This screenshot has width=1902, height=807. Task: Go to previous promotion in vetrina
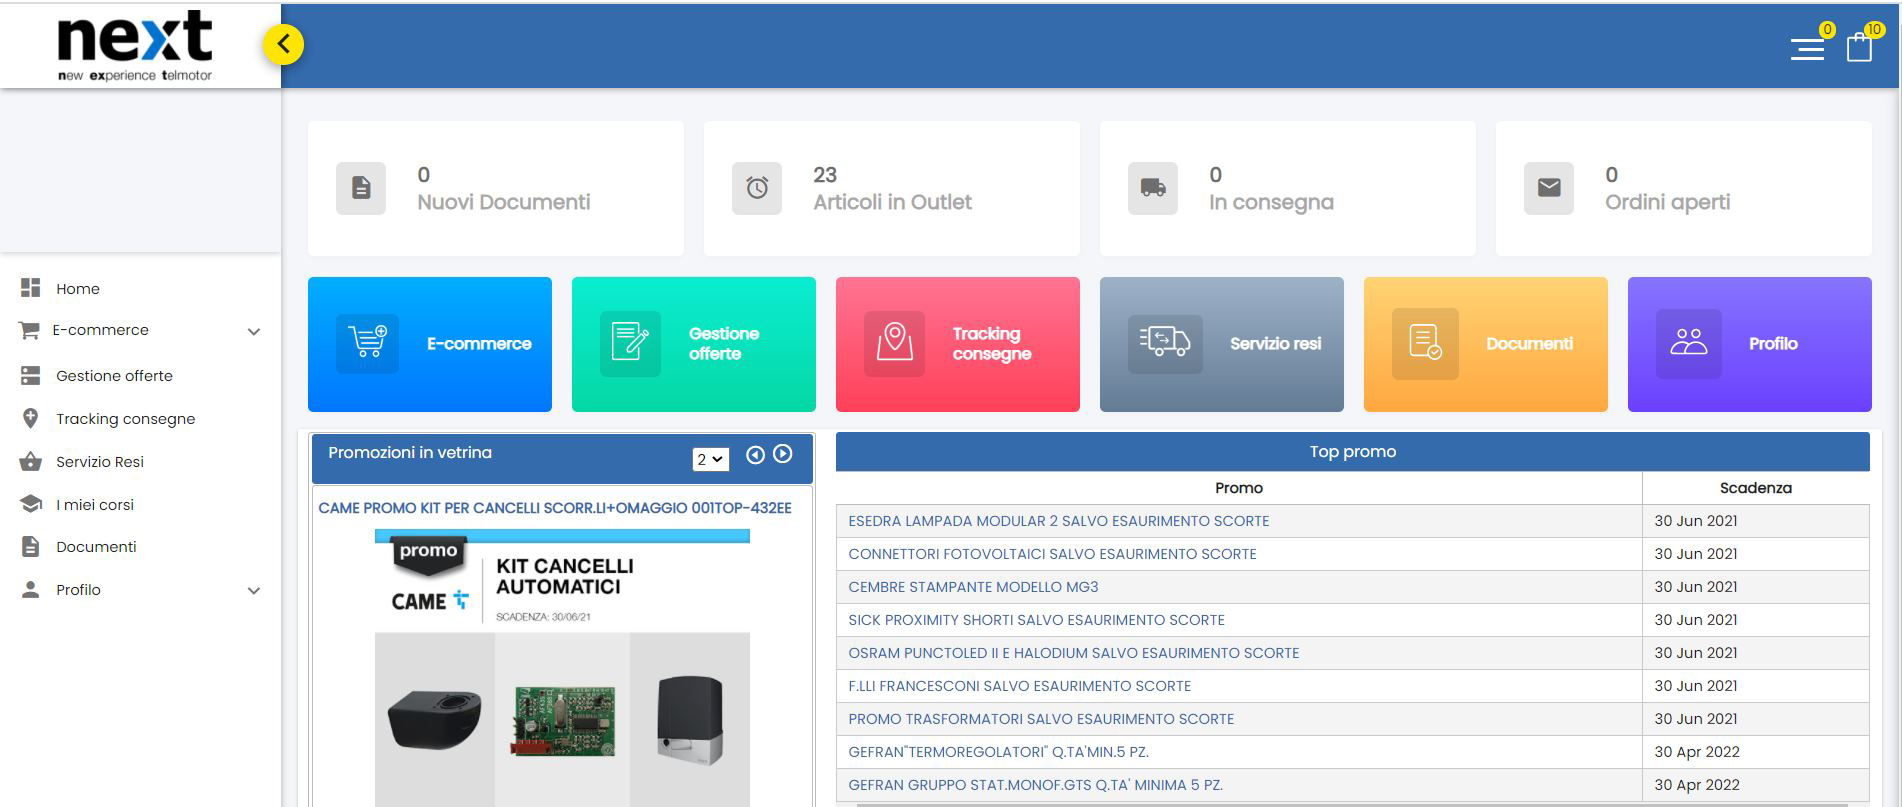click(x=755, y=455)
